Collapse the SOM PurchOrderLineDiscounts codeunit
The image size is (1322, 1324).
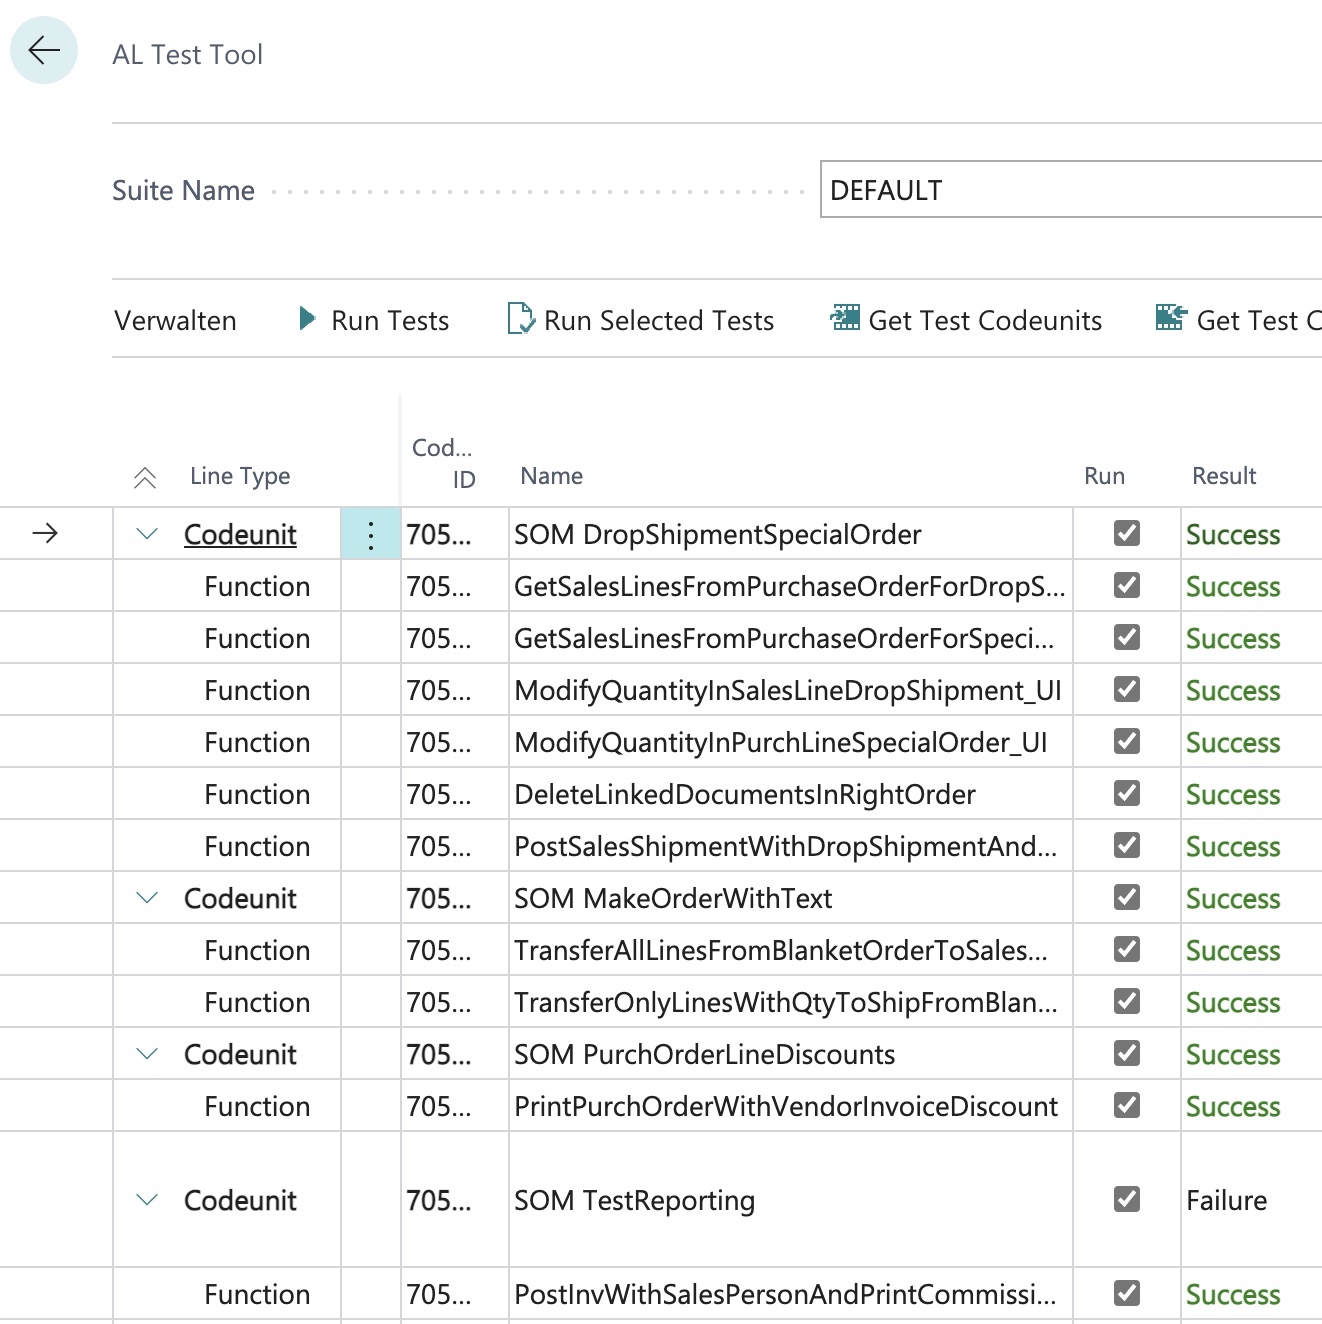coord(147,1054)
